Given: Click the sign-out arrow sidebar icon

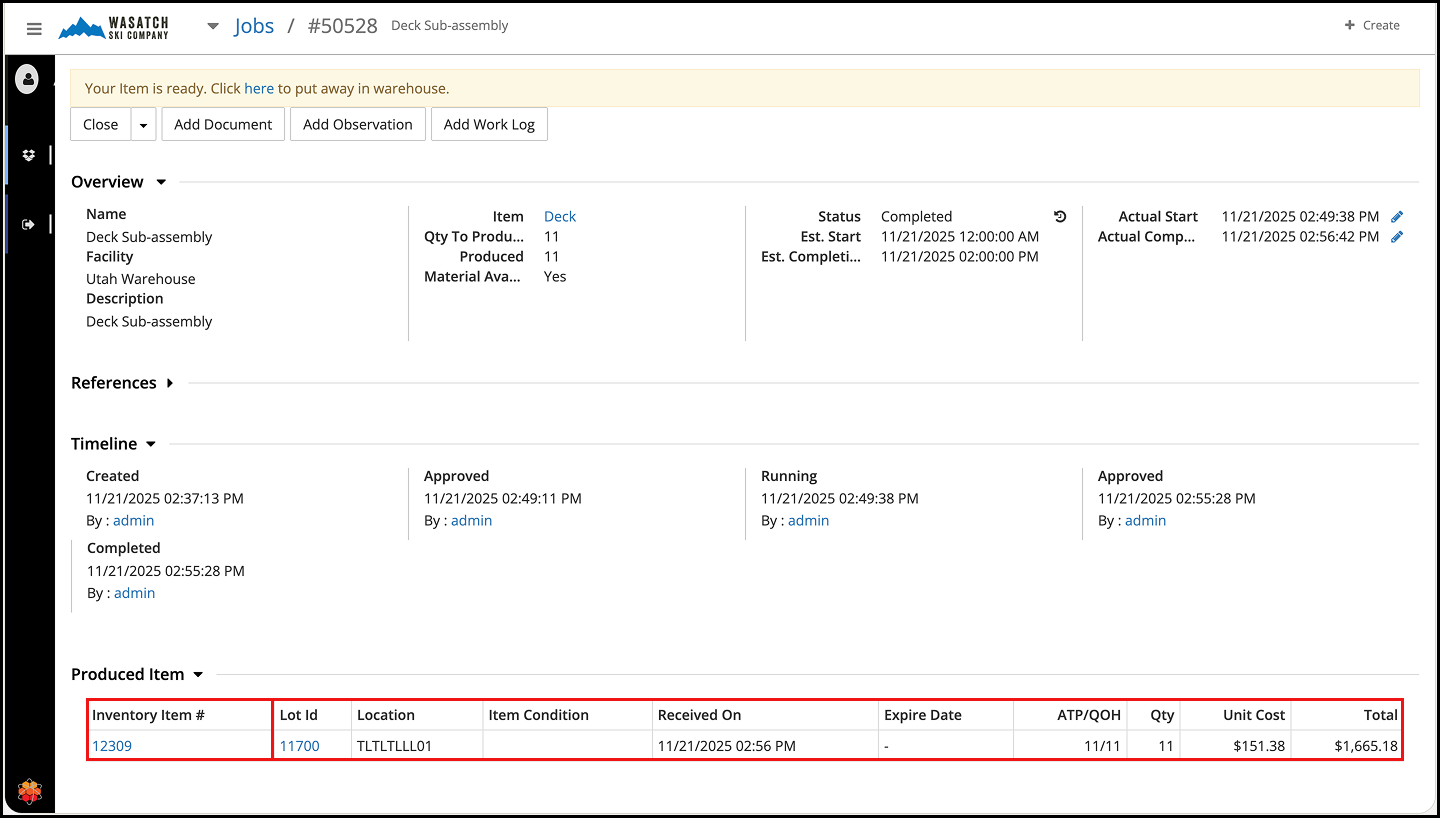Looking at the screenshot, I should pyautogui.click(x=29, y=224).
